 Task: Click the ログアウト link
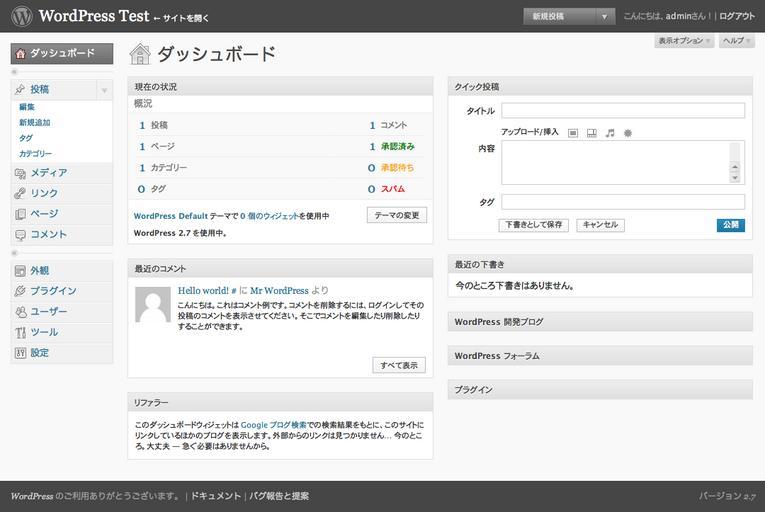click(737, 16)
